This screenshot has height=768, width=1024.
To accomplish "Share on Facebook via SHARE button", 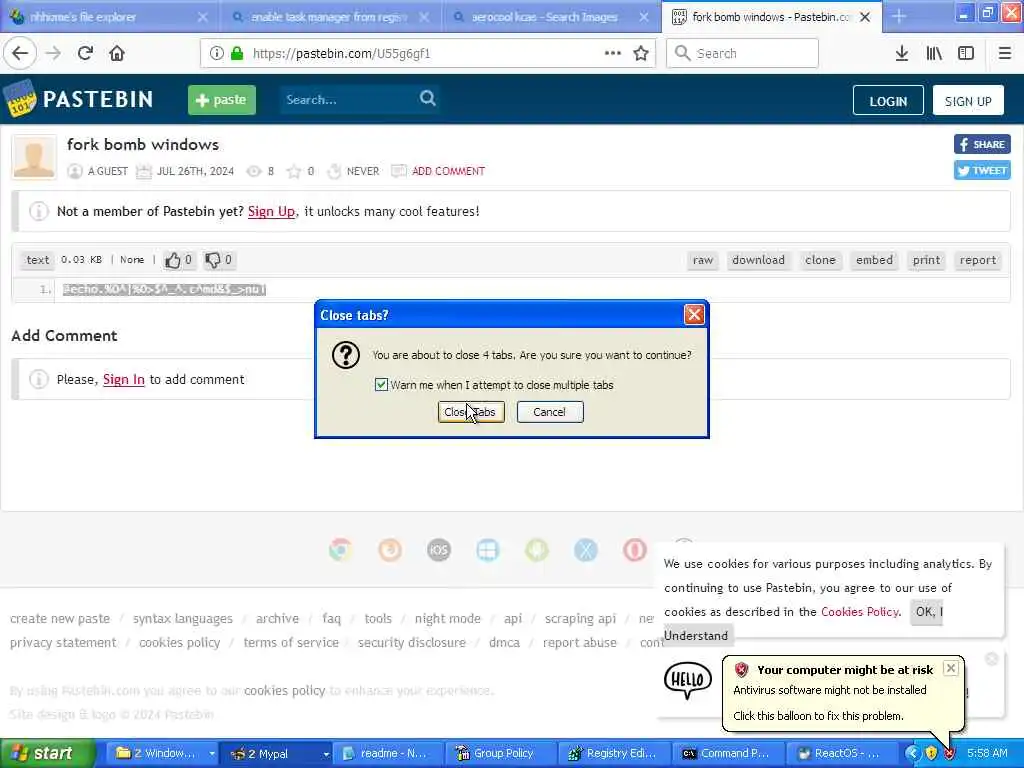I will click(982, 144).
